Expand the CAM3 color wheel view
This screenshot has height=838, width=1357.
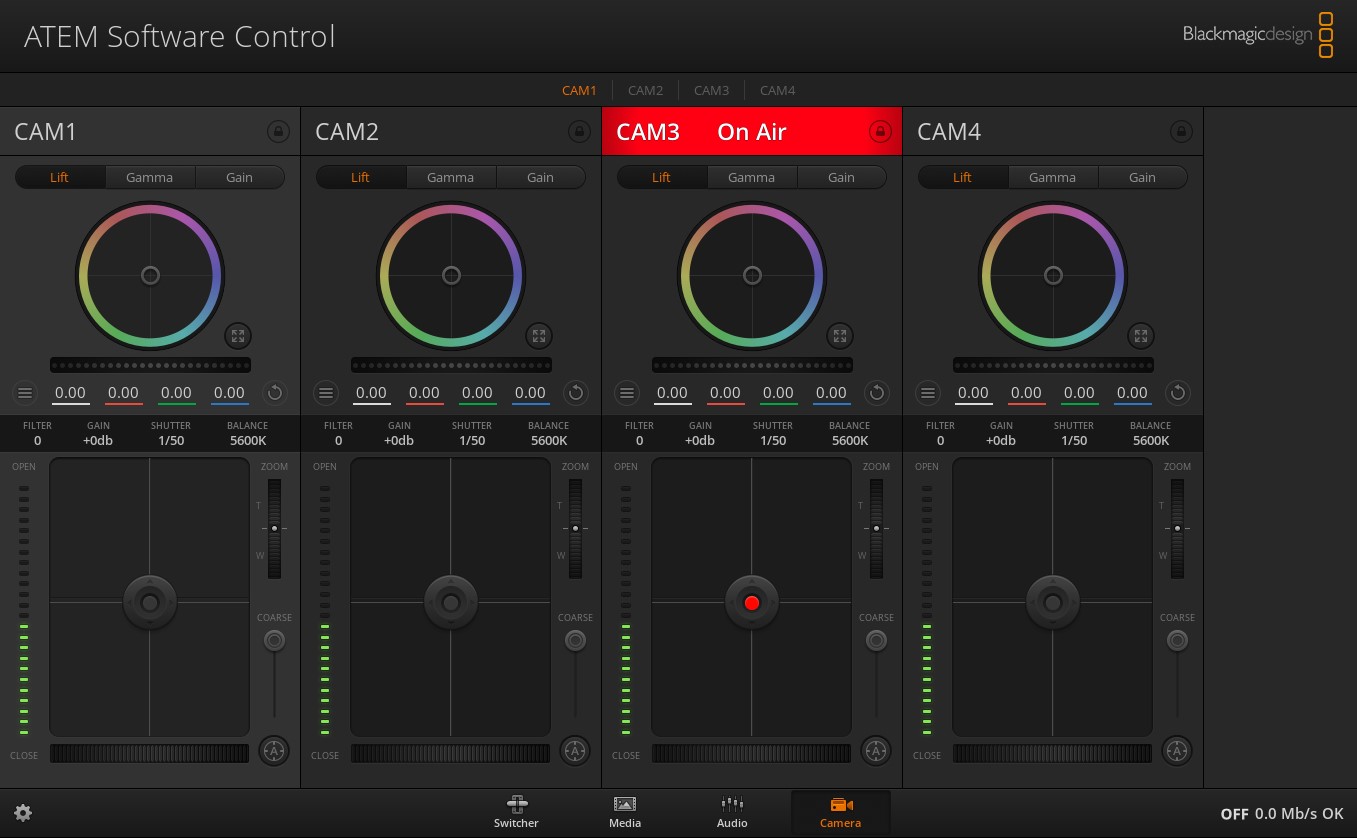[x=840, y=336]
